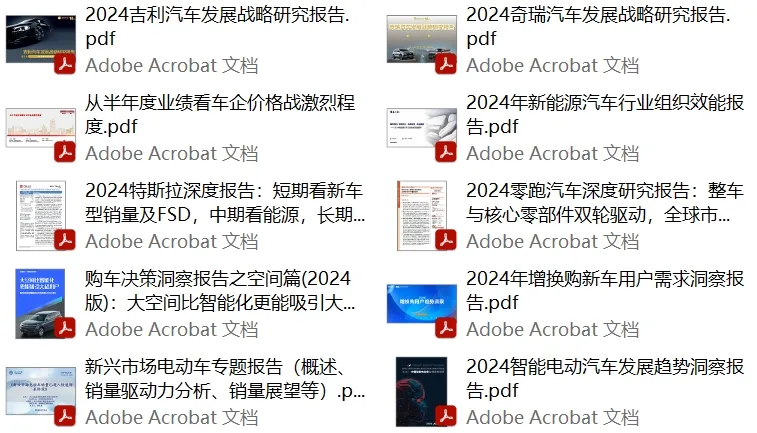This screenshot has height=433, width=757.
Task: Click the 2024奇瑞汽车发展战略研究报告.pdf file name
Action: [x=598, y=27]
